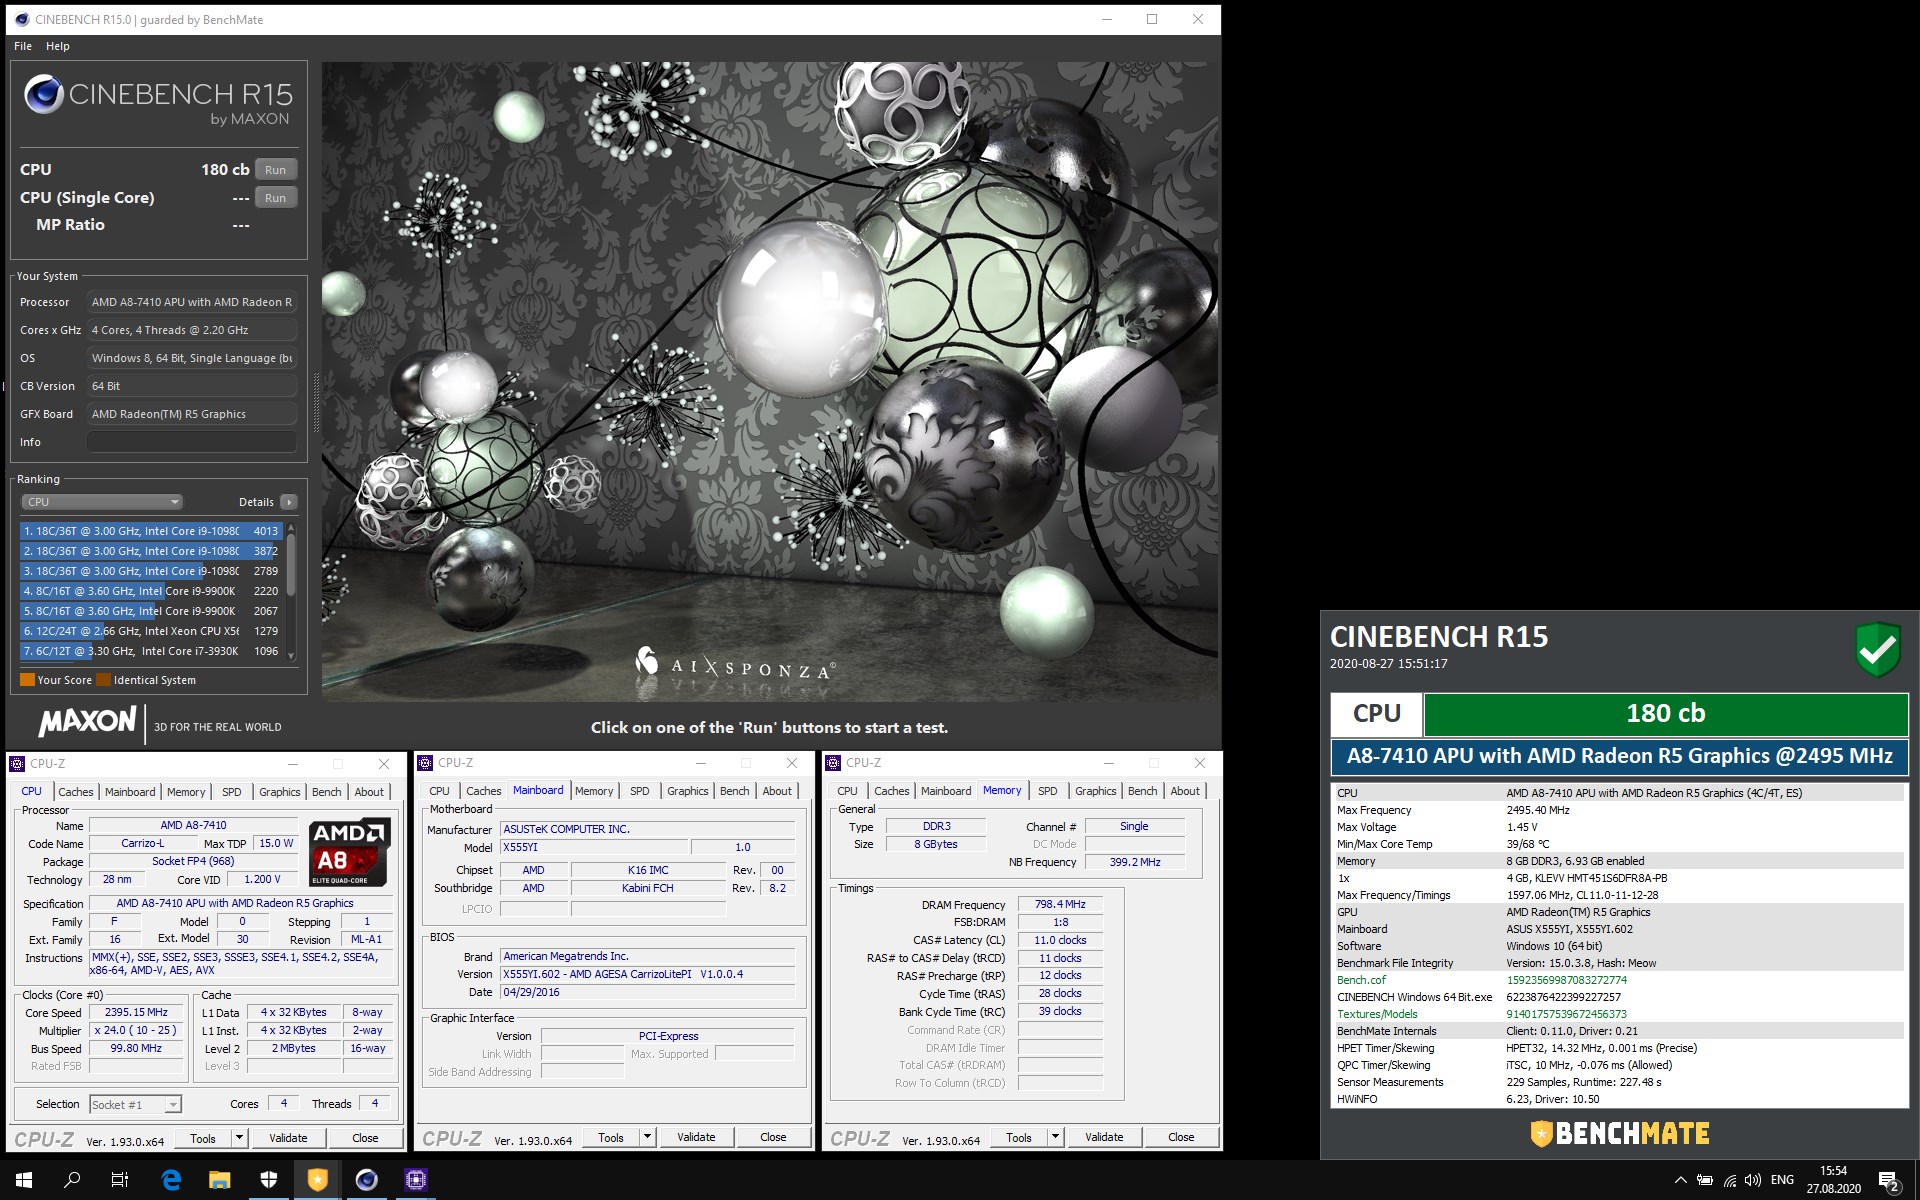Open battery status tray icon
The image size is (1920, 1200).
click(x=1705, y=1180)
